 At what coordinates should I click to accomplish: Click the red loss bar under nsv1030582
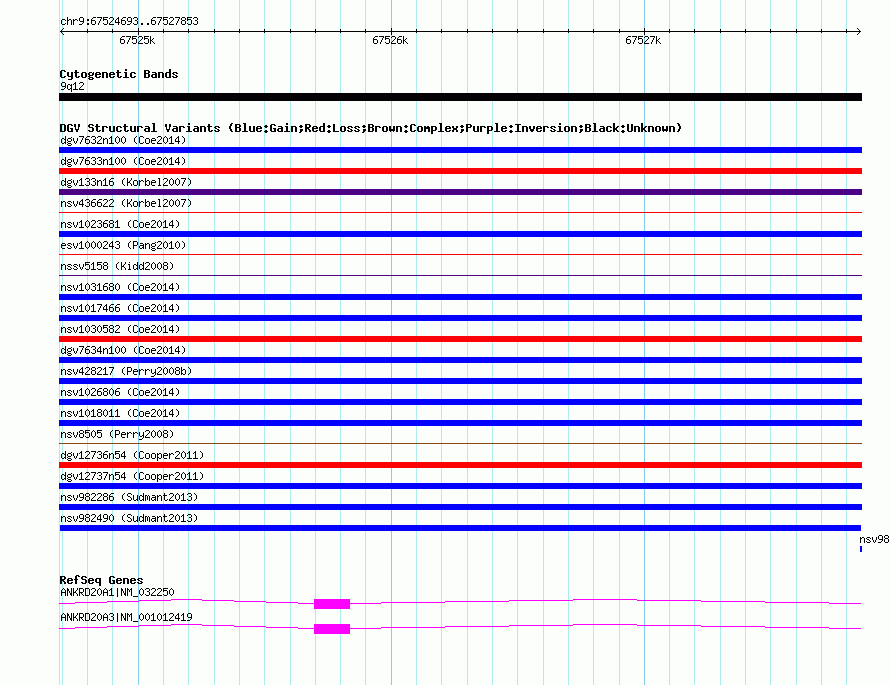[460, 339]
